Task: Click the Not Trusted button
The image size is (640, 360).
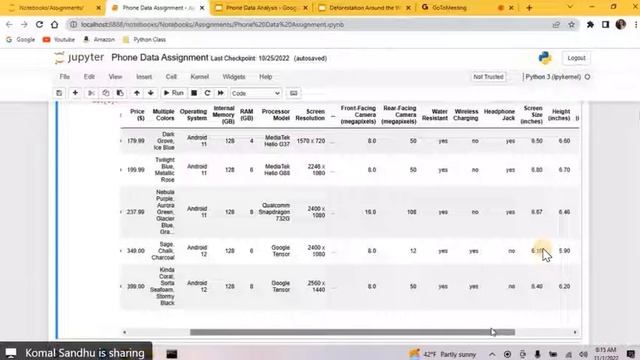Action: coord(488,77)
